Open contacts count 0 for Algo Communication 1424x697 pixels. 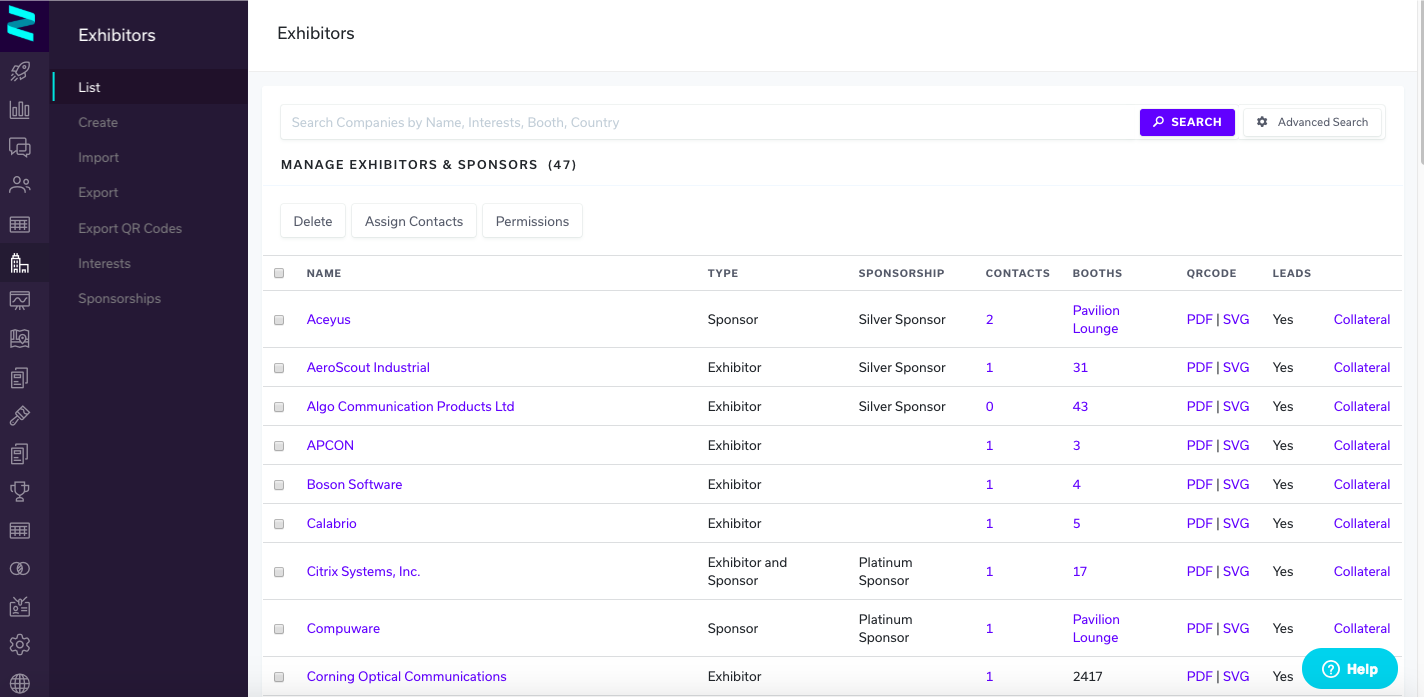[990, 407]
